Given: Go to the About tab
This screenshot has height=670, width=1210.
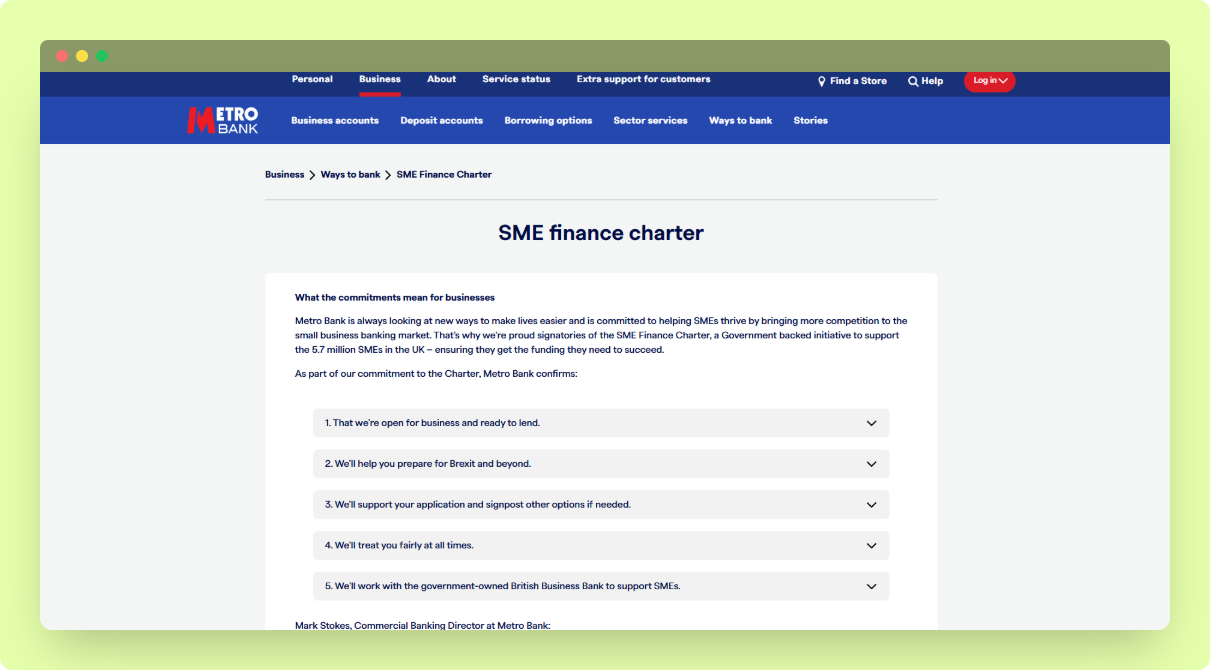Looking at the screenshot, I should [441, 79].
